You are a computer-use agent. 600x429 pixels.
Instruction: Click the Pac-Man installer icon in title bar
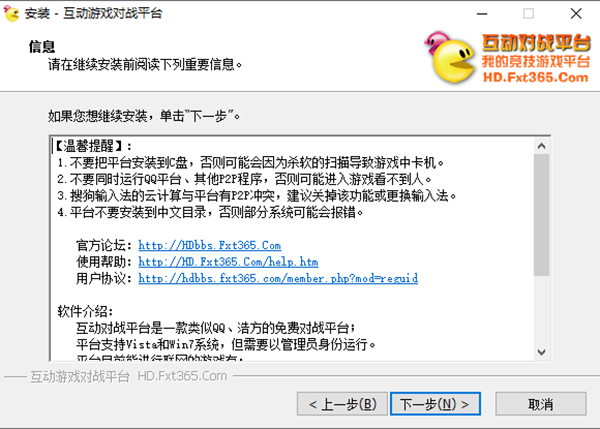(11, 13)
